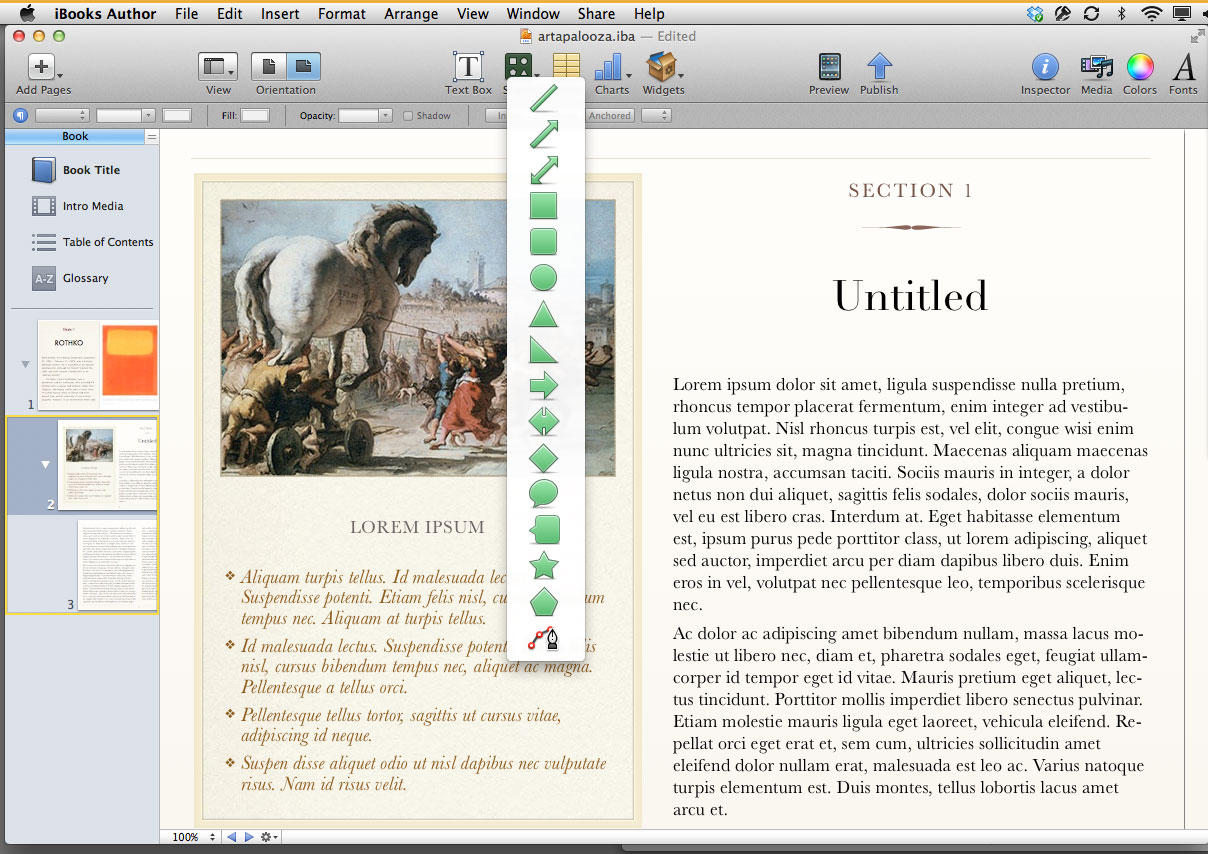The height and width of the screenshot is (854, 1208).
Task: Collapse the page 2 section disclosure triangle
Action: tap(44, 465)
